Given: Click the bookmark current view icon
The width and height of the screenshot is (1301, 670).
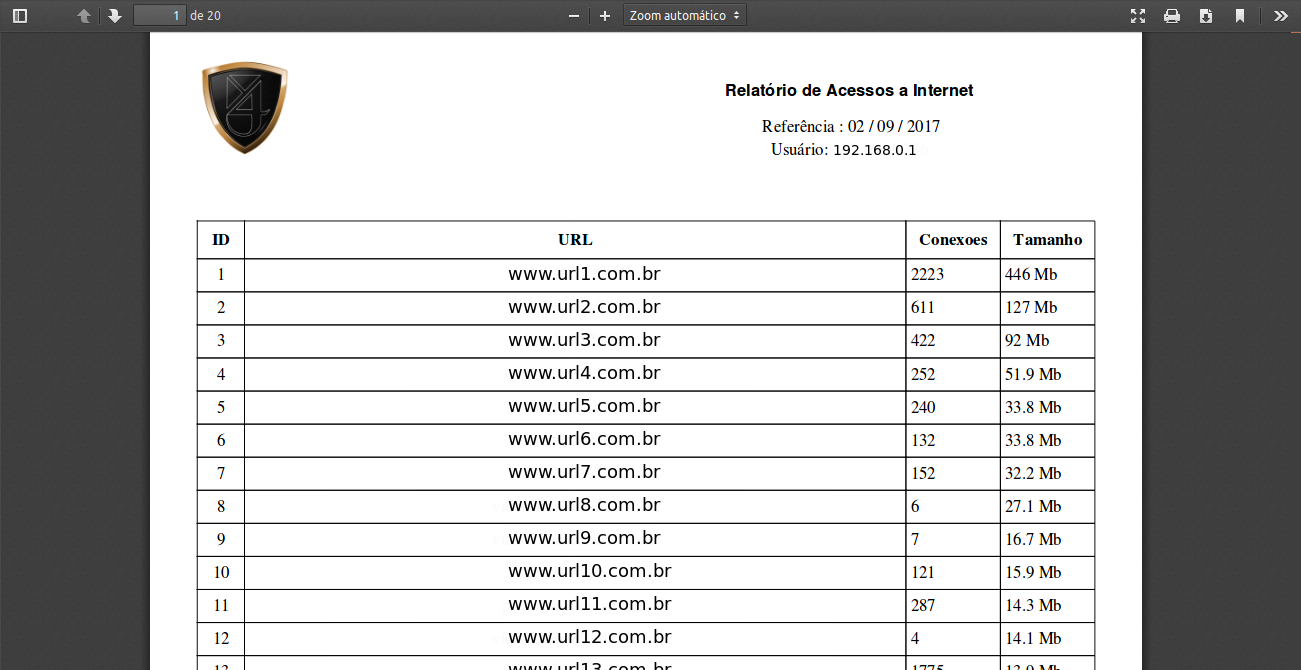Looking at the screenshot, I should (1240, 16).
